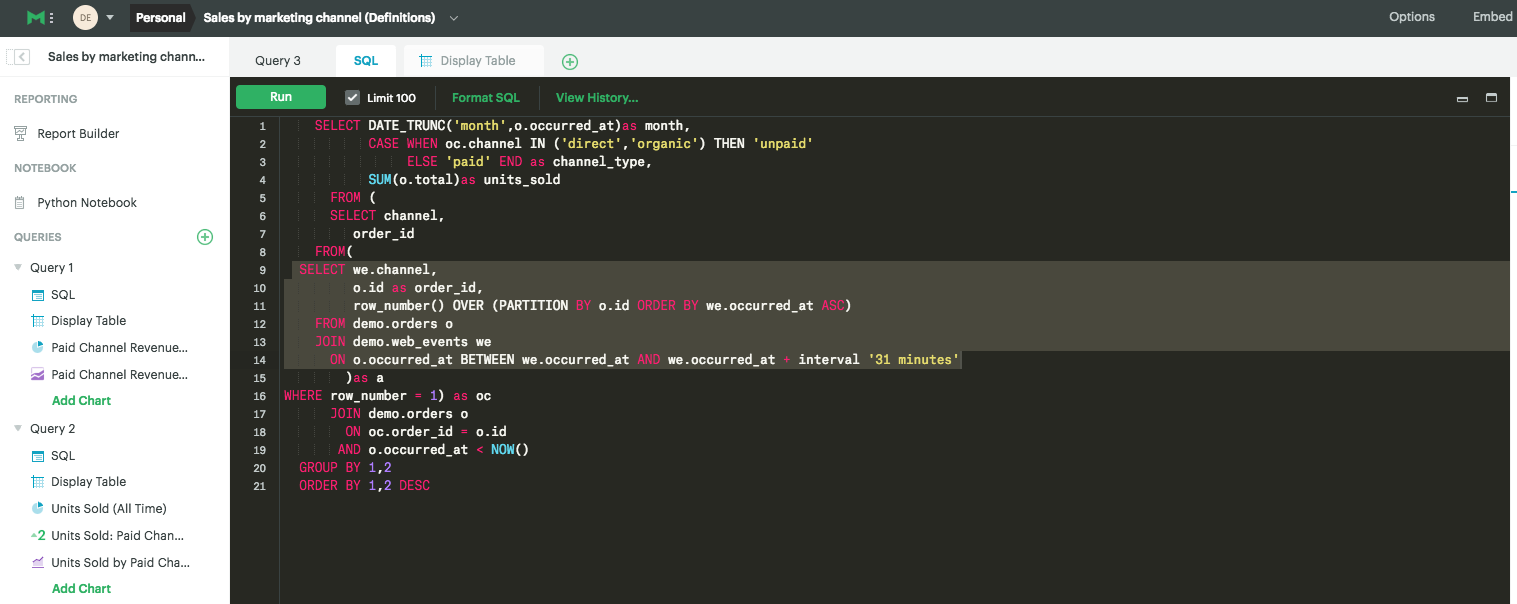The width and height of the screenshot is (1517, 604).
Task: Select the SQL tab
Action: pos(366,61)
